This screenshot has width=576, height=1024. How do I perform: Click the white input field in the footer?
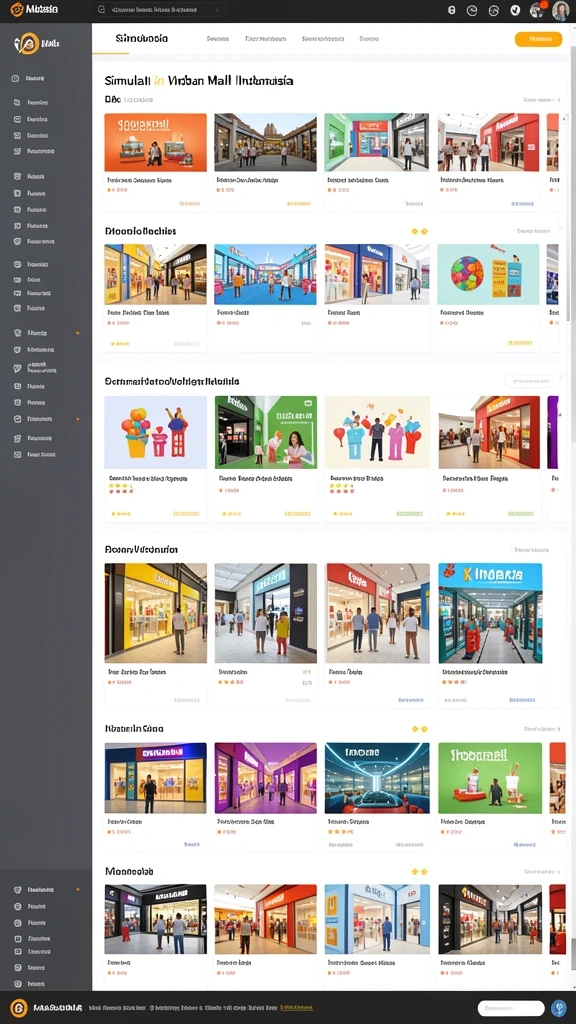(x=511, y=1008)
